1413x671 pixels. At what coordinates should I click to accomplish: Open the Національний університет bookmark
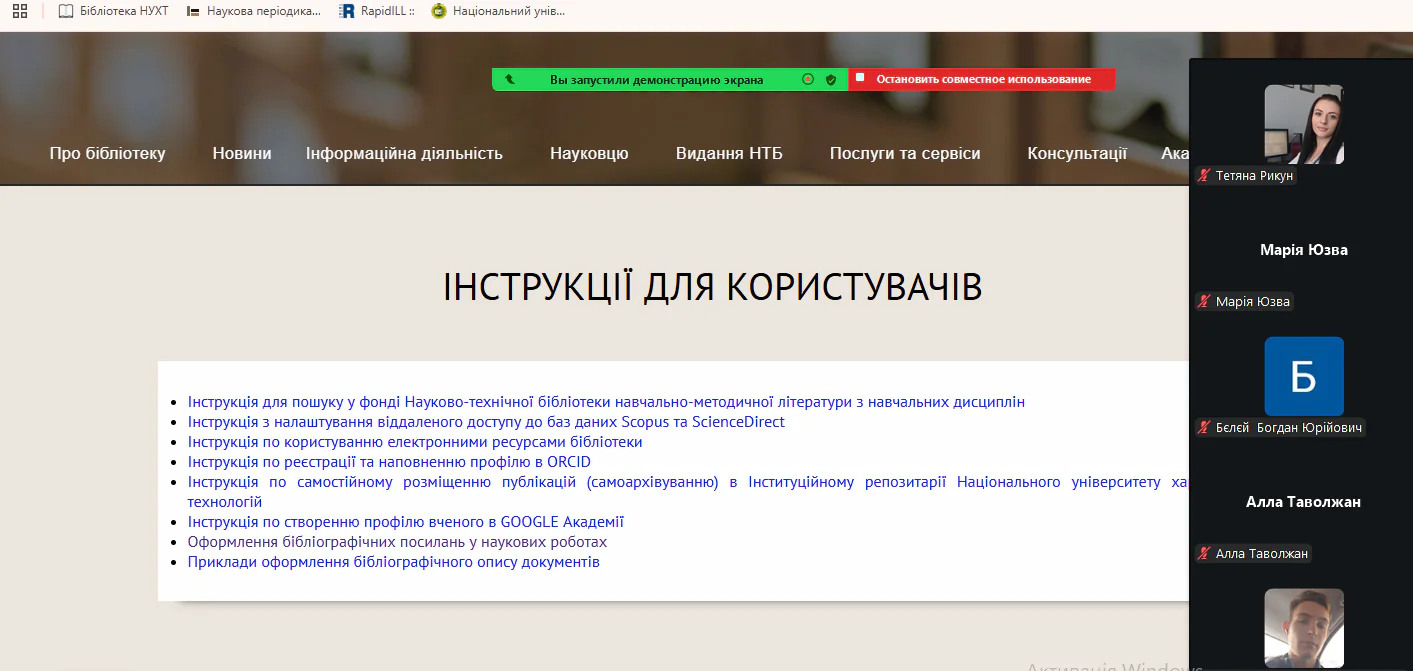(x=498, y=11)
